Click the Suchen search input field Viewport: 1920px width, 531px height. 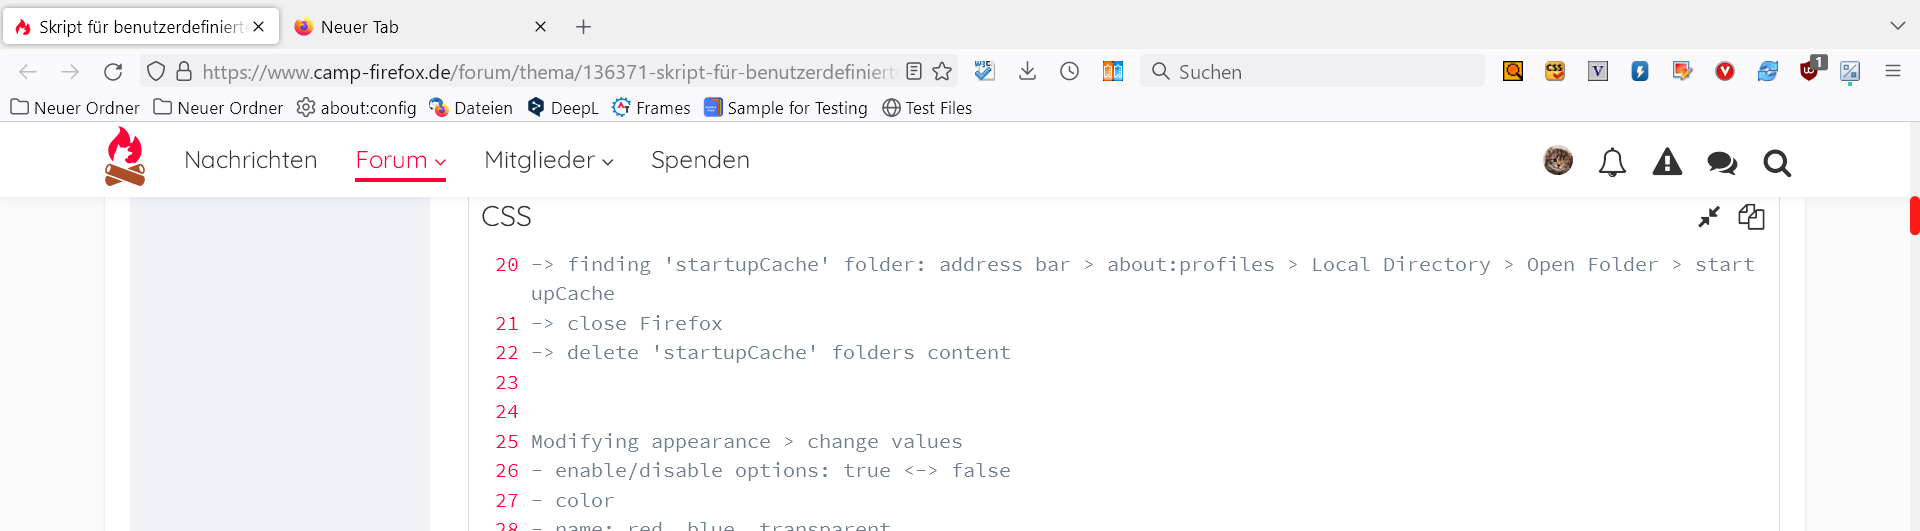tap(1320, 71)
